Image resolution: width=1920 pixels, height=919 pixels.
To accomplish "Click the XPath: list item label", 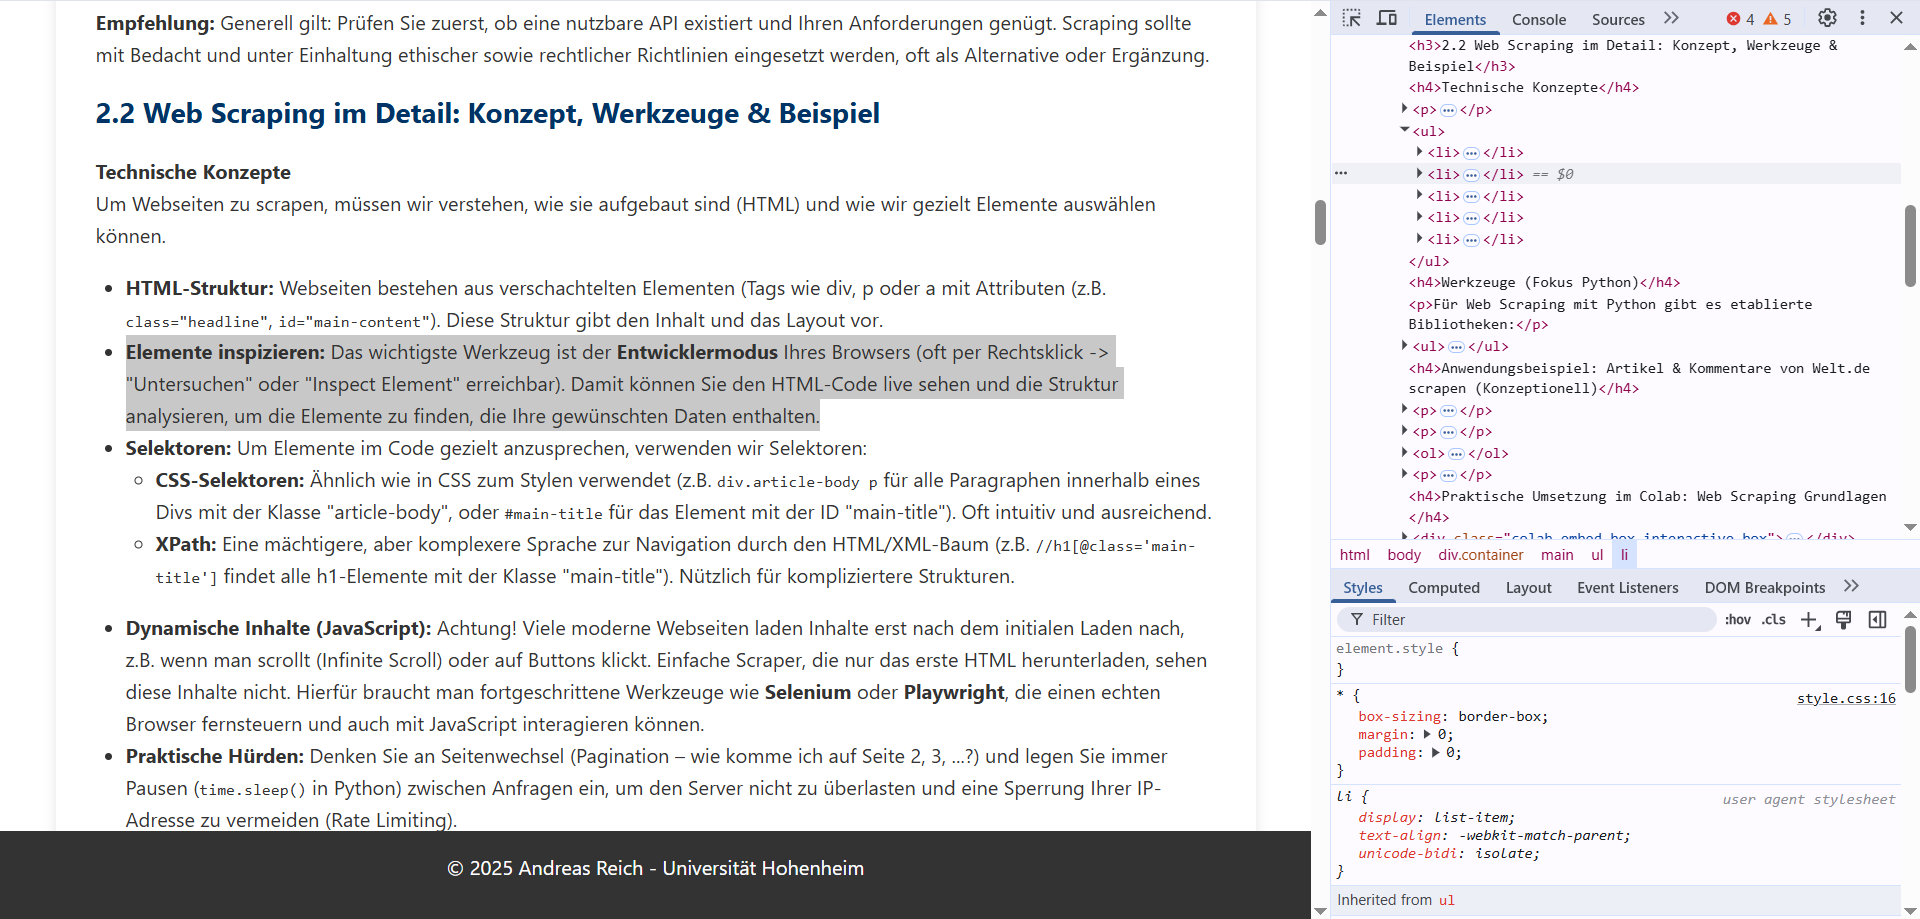I will (x=186, y=544).
